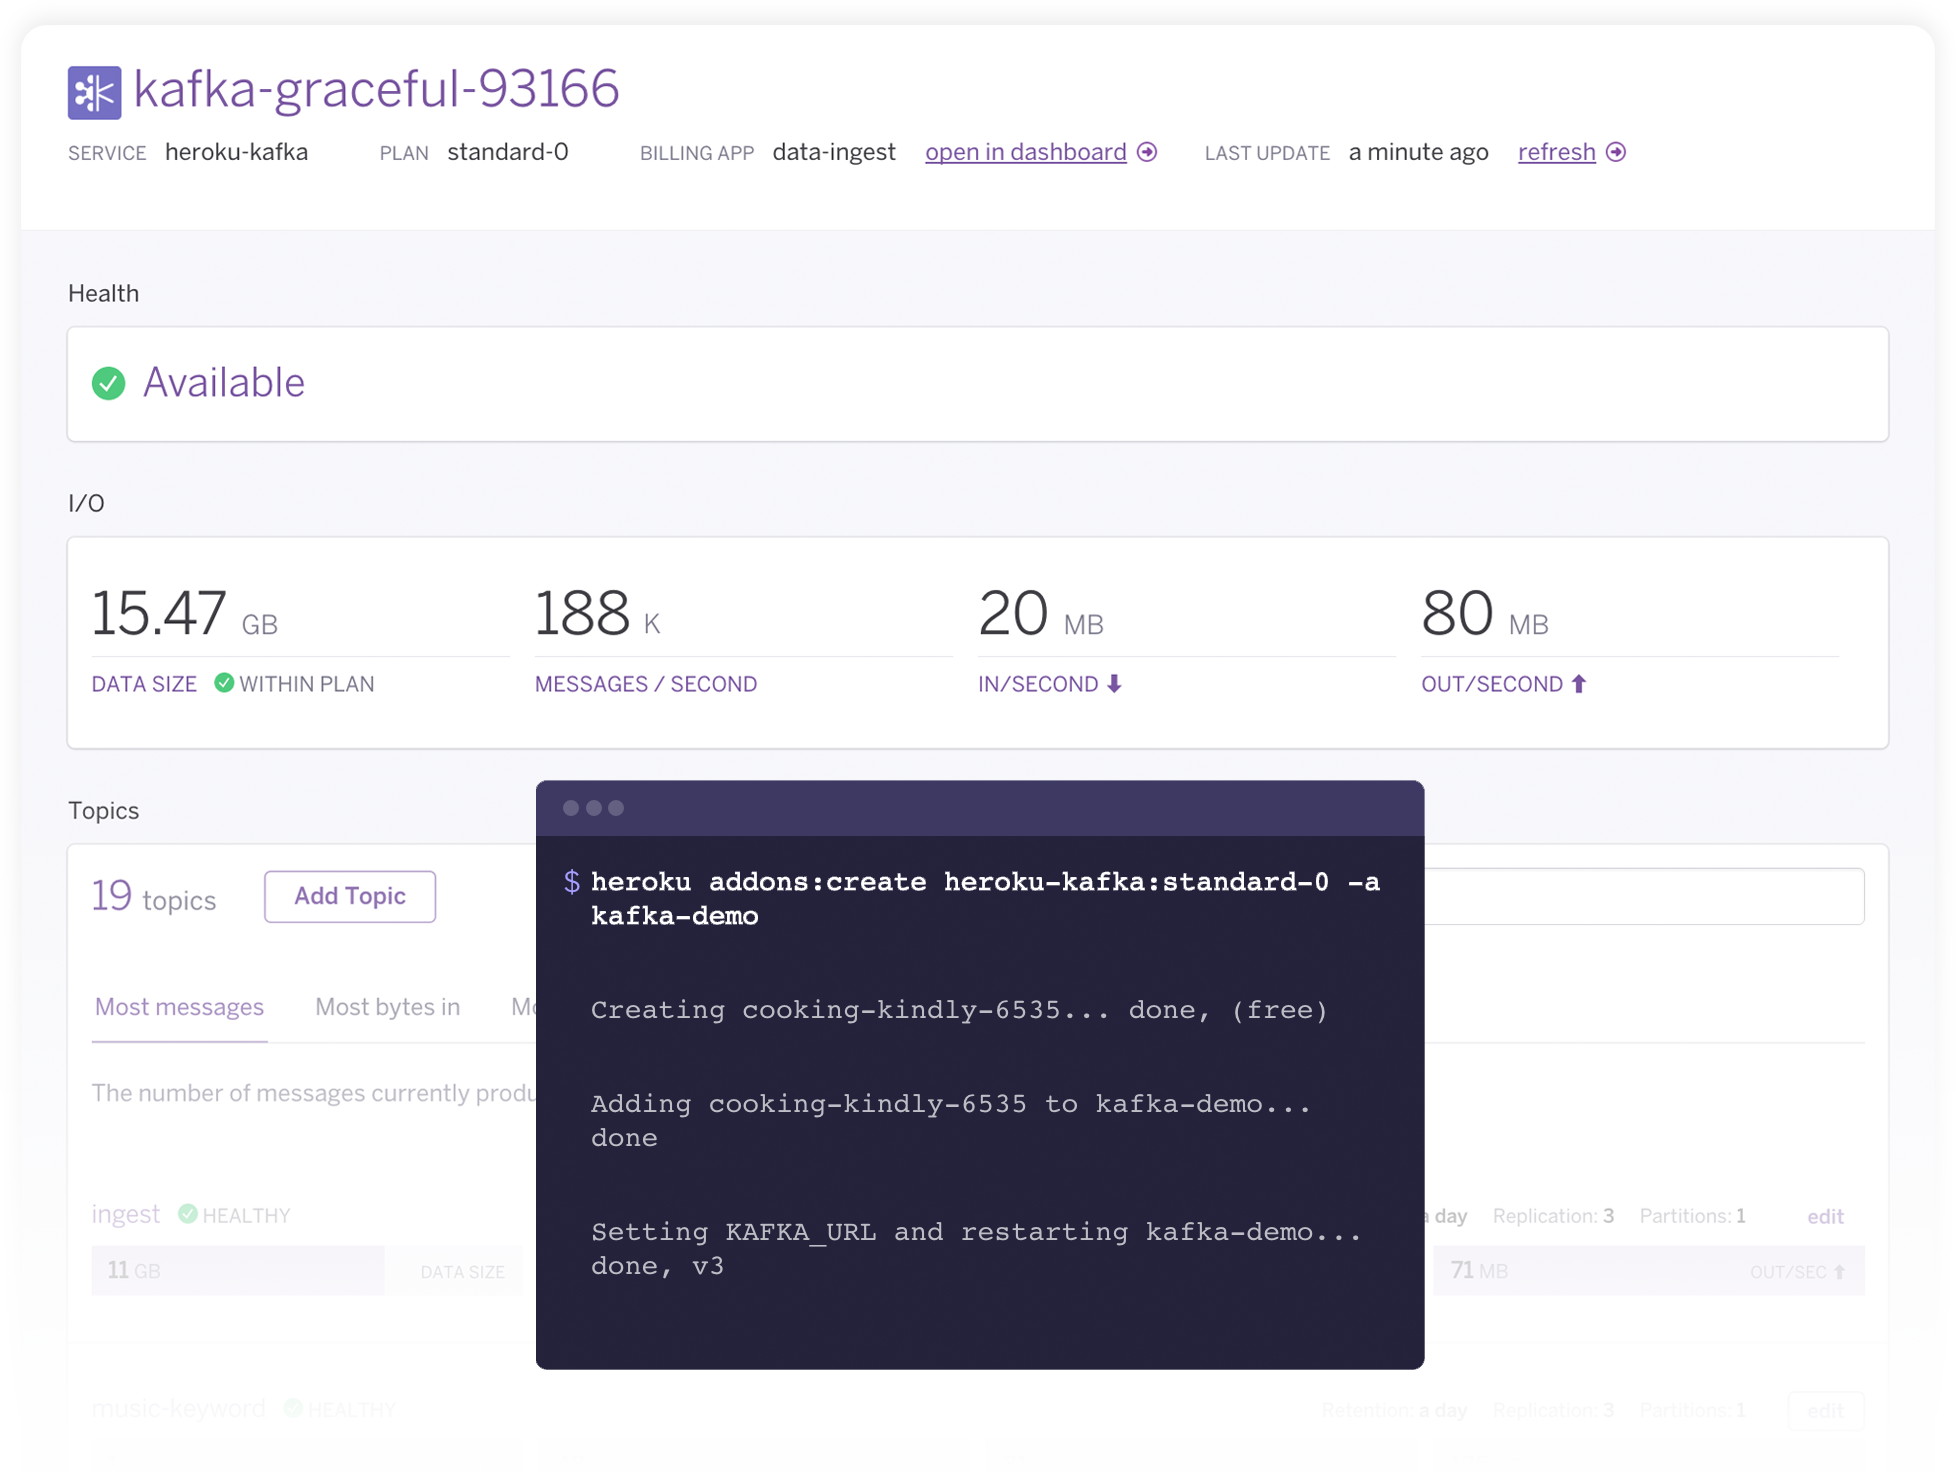This screenshot has height=1472, width=1956.
Task: Click arrow icon beside open in dashboard
Action: pyautogui.click(x=1147, y=152)
